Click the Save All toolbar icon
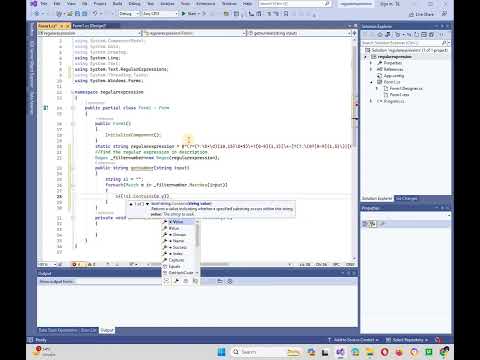The height and width of the screenshot is (360, 480). point(85,14)
